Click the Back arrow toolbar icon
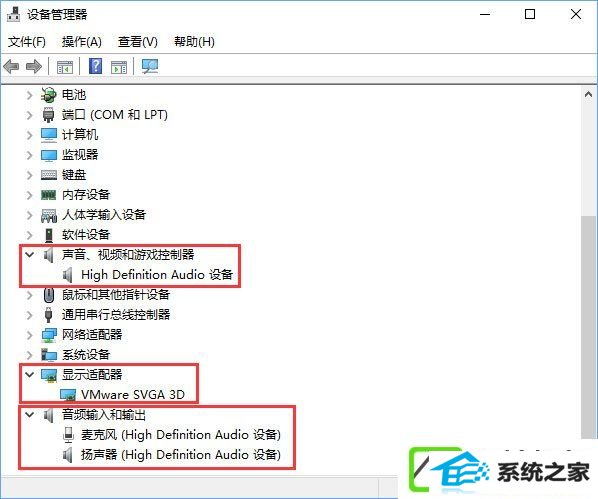598x499 pixels. pyautogui.click(x=11, y=67)
